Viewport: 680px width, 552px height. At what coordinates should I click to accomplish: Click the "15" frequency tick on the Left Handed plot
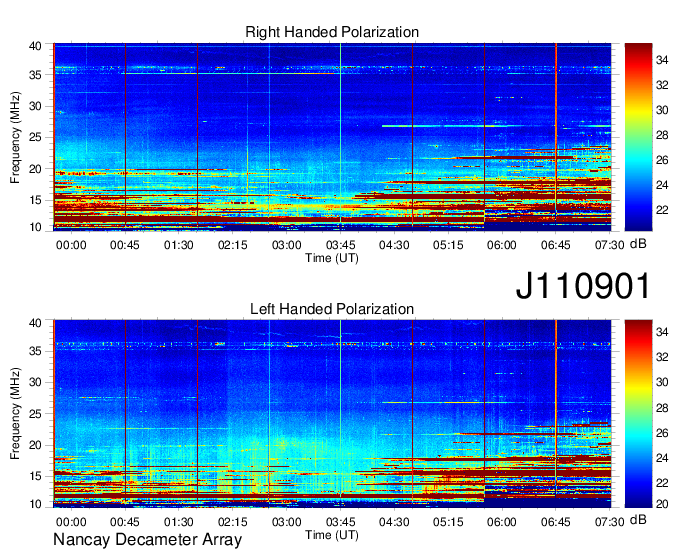pyautogui.click(x=35, y=477)
